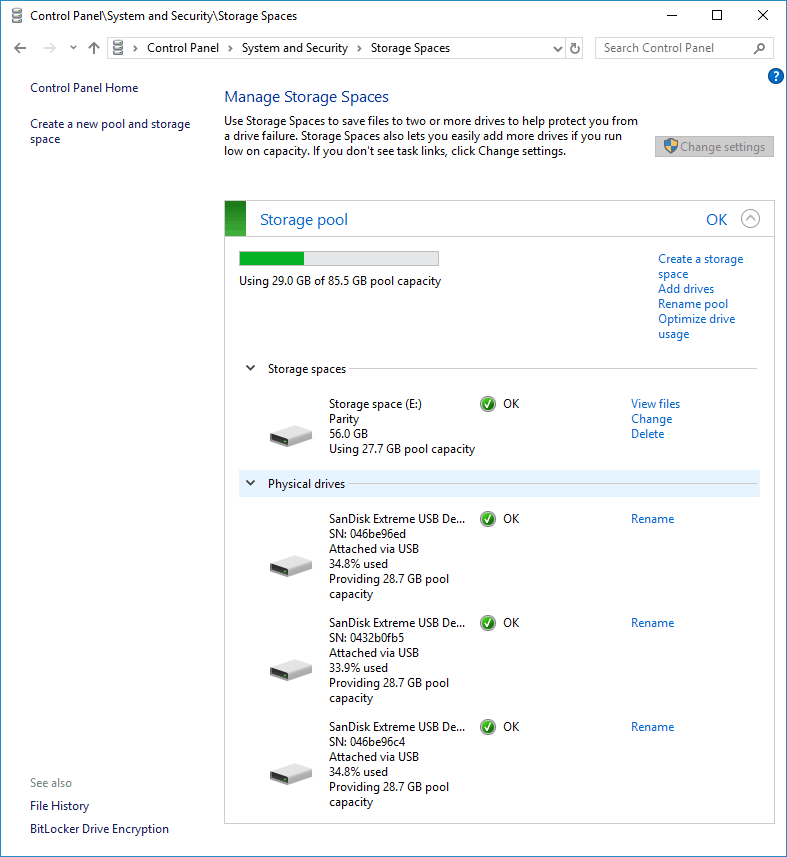The height and width of the screenshot is (857, 787).
Task: Collapse the Storage pool section chevron
Action: pyautogui.click(x=750, y=220)
